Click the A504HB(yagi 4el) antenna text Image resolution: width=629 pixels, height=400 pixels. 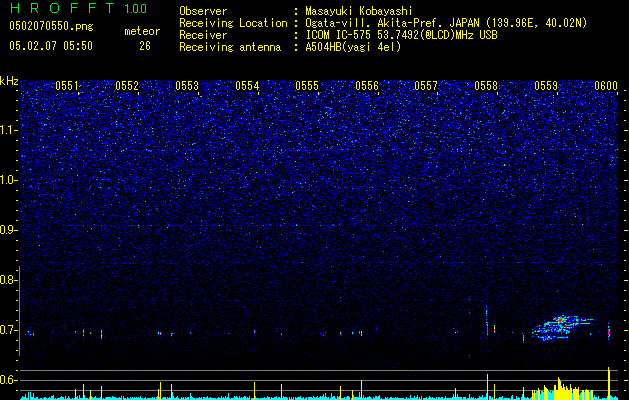tap(353, 47)
